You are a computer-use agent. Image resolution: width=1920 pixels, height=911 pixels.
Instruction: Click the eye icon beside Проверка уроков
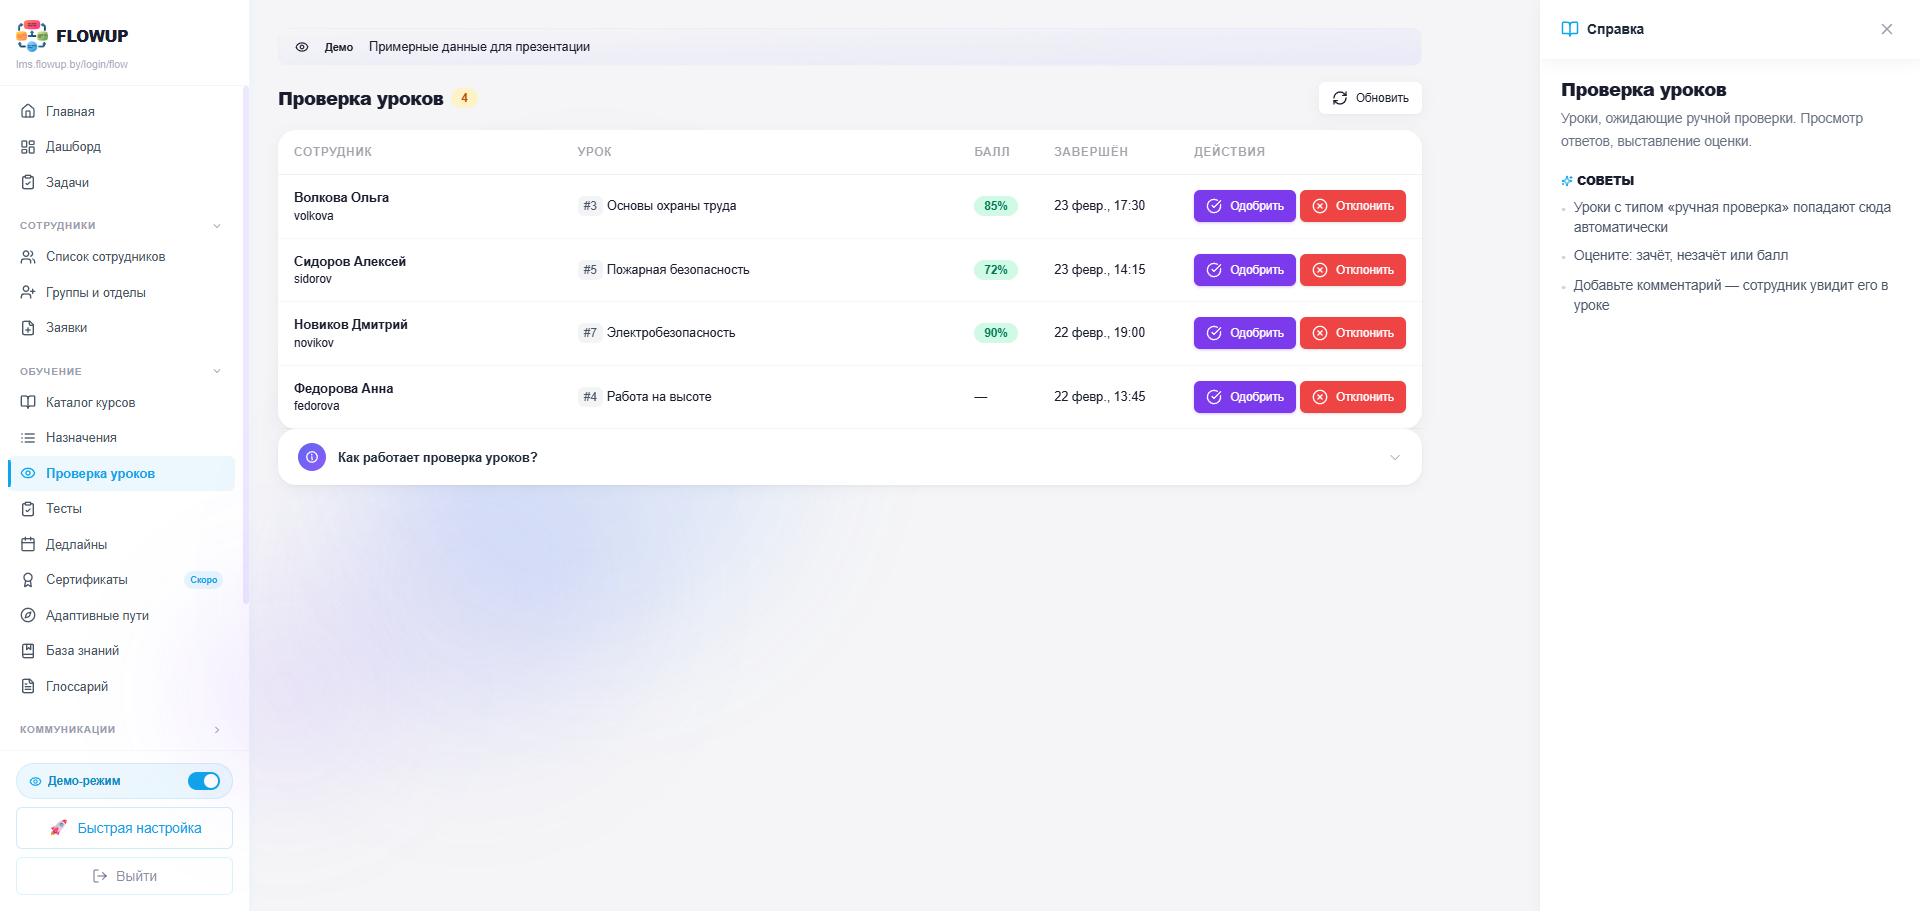pos(28,473)
